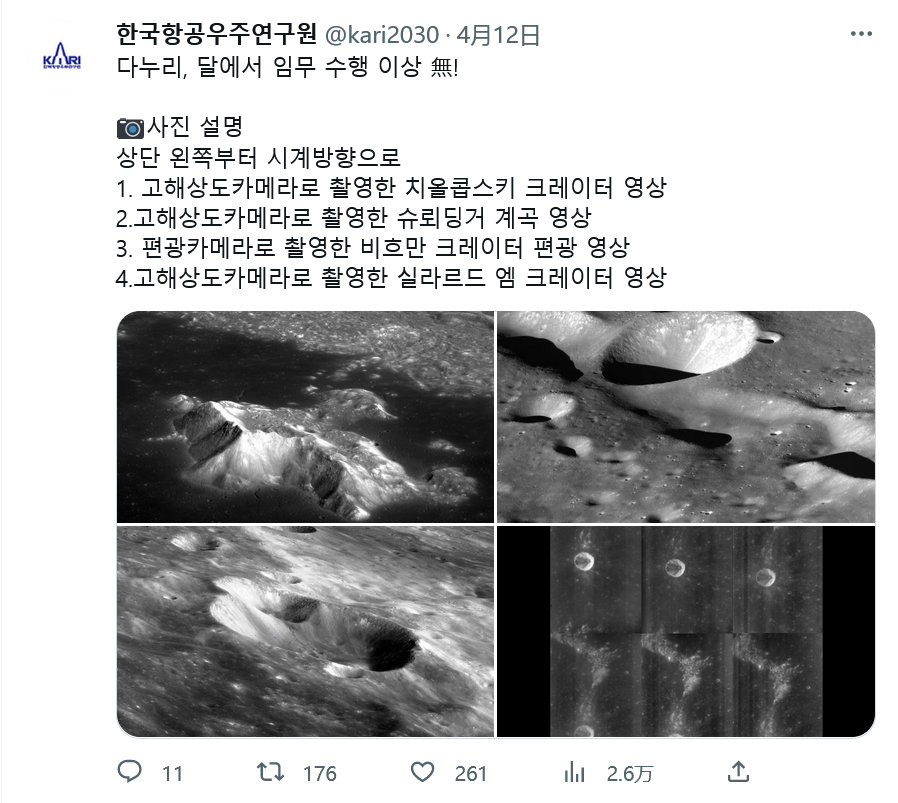The image size is (898, 803).
Task: Open the bottom-left Szilard M crater photo
Action: 305,631
